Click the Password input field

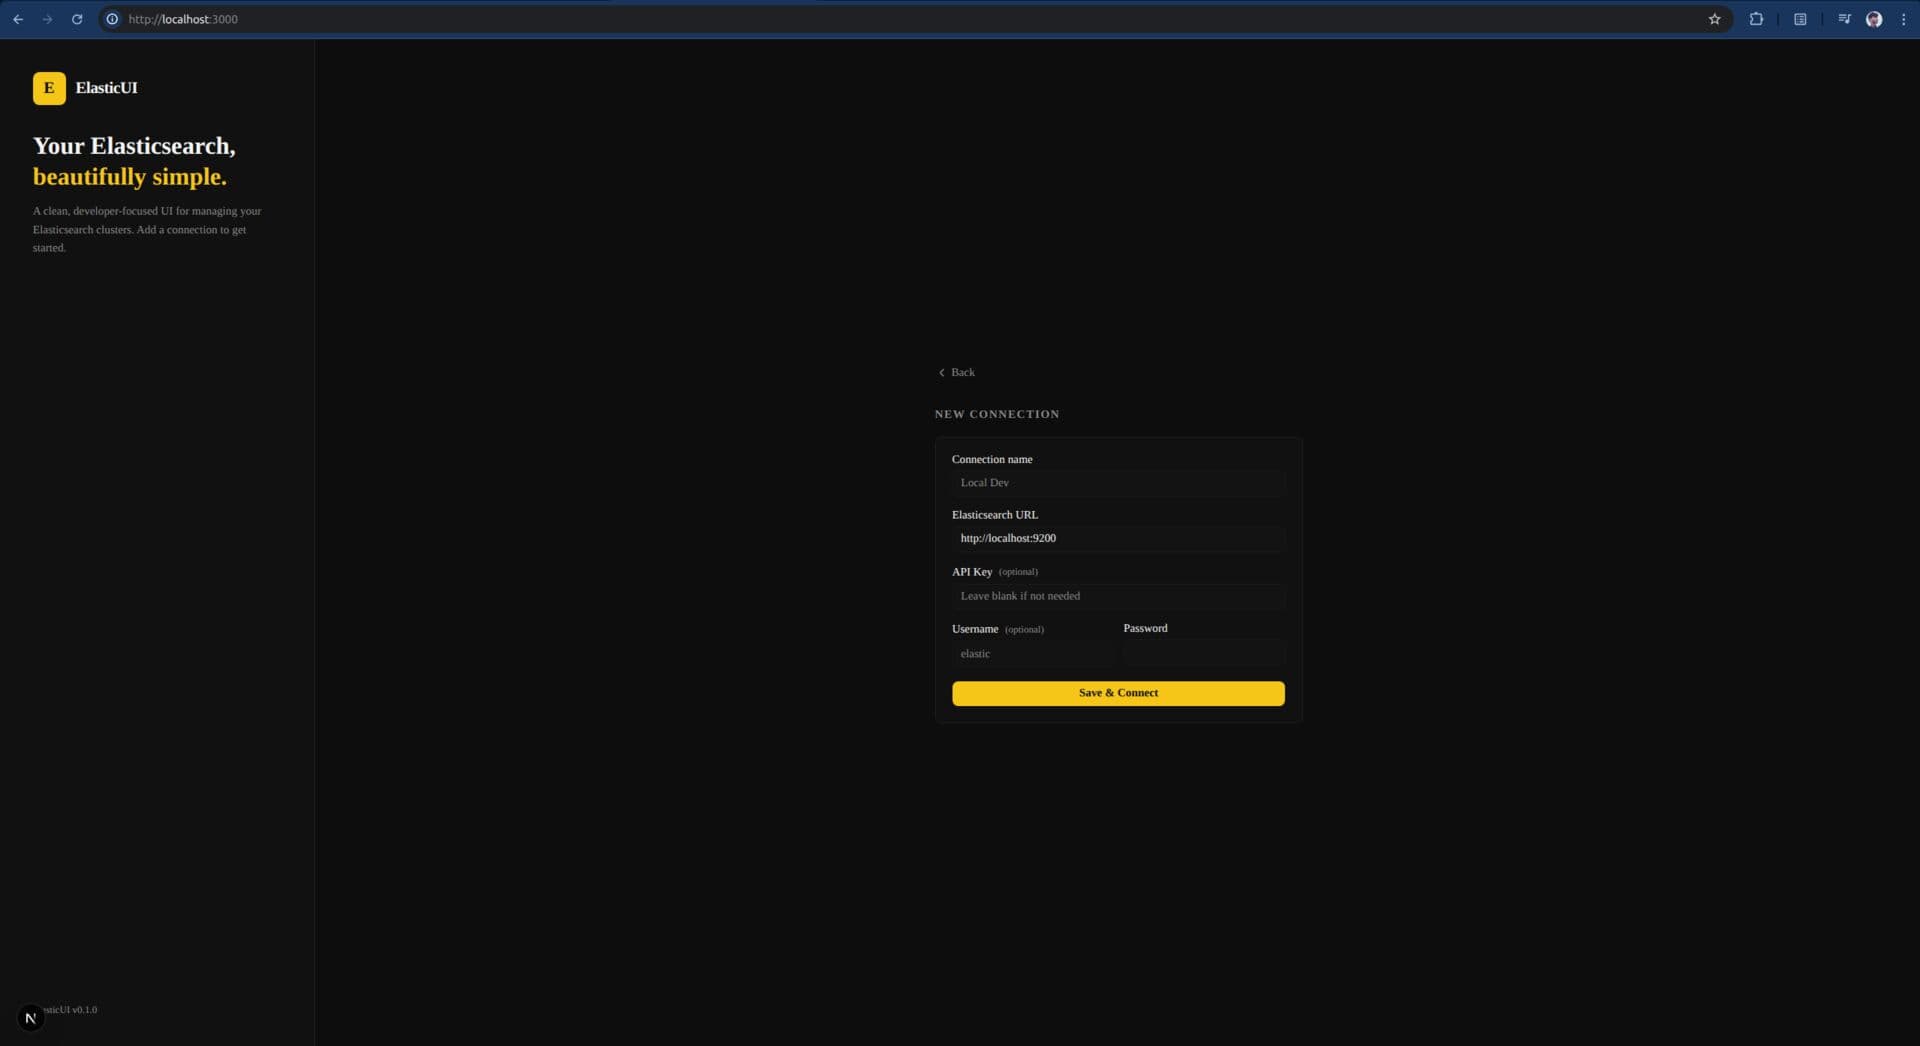(x=1203, y=653)
